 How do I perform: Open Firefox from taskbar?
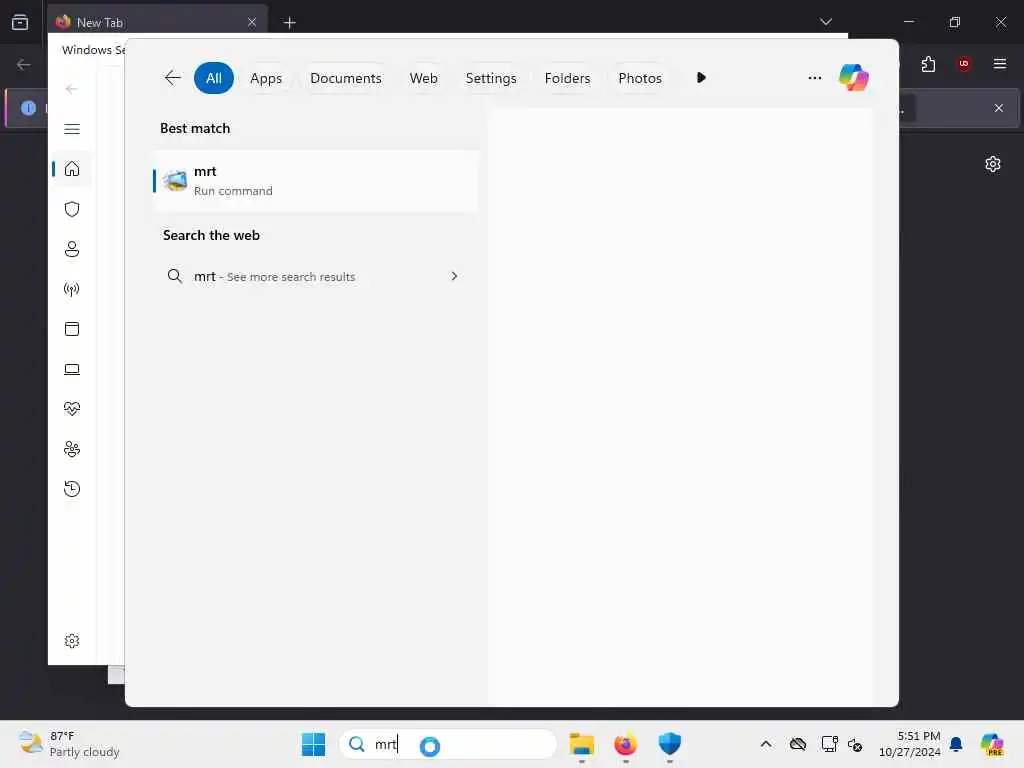625,744
